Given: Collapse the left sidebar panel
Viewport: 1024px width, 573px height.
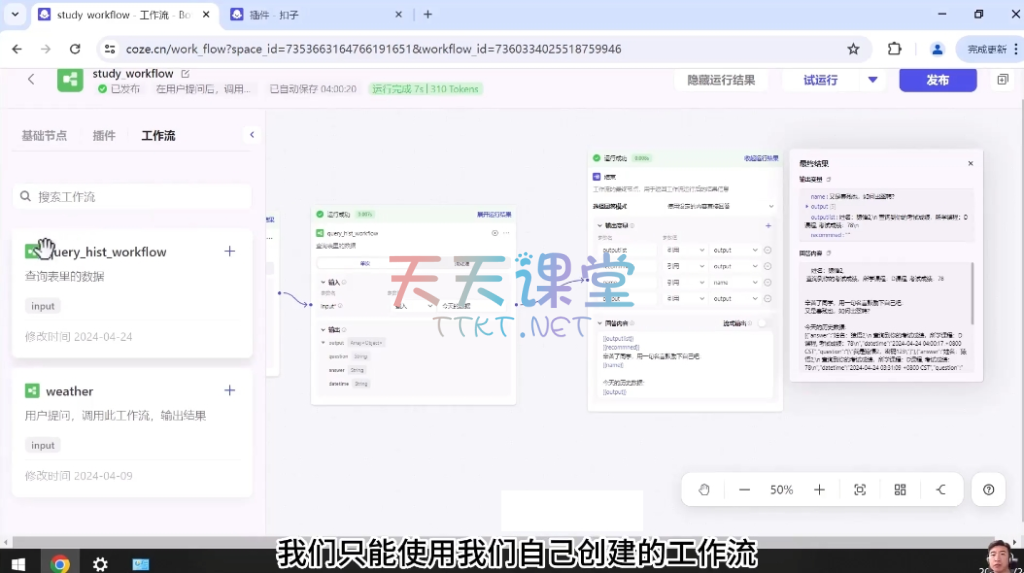Looking at the screenshot, I should [x=252, y=135].
